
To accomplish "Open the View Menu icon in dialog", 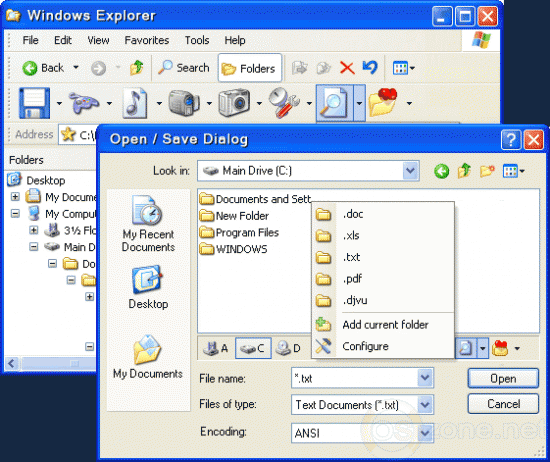I will click(x=514, y=171).
